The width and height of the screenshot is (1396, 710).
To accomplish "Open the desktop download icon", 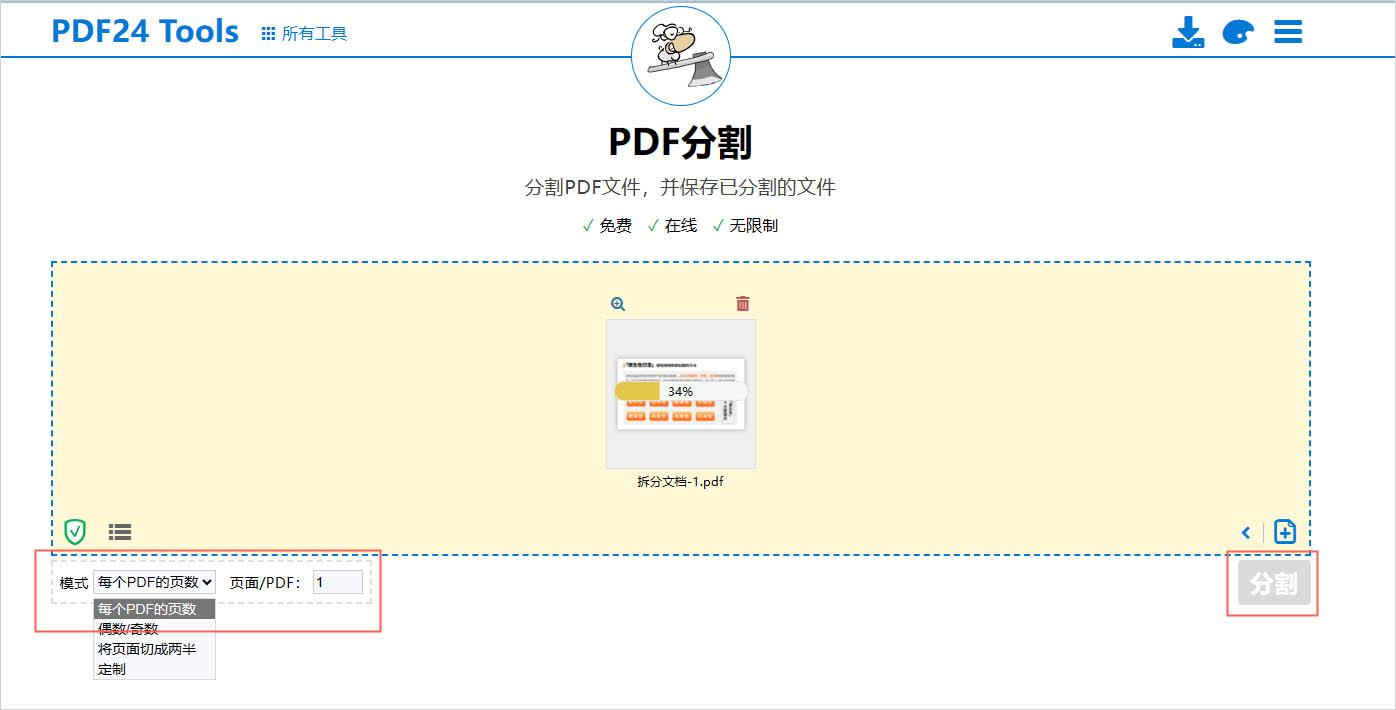I will tap(1188, 32).
